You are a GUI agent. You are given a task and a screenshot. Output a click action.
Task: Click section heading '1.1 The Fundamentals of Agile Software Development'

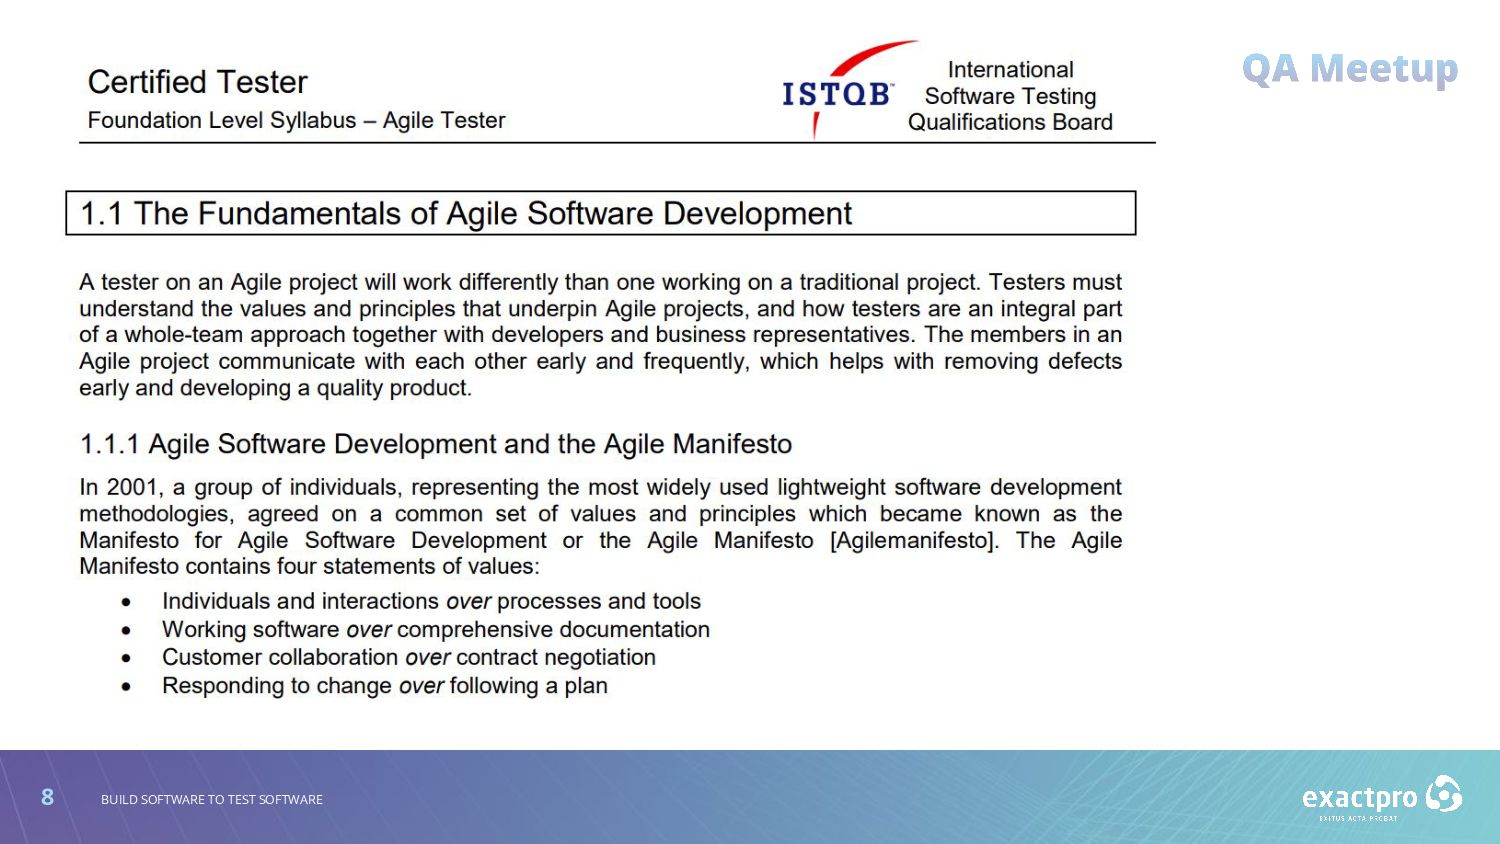pos(466,213)
